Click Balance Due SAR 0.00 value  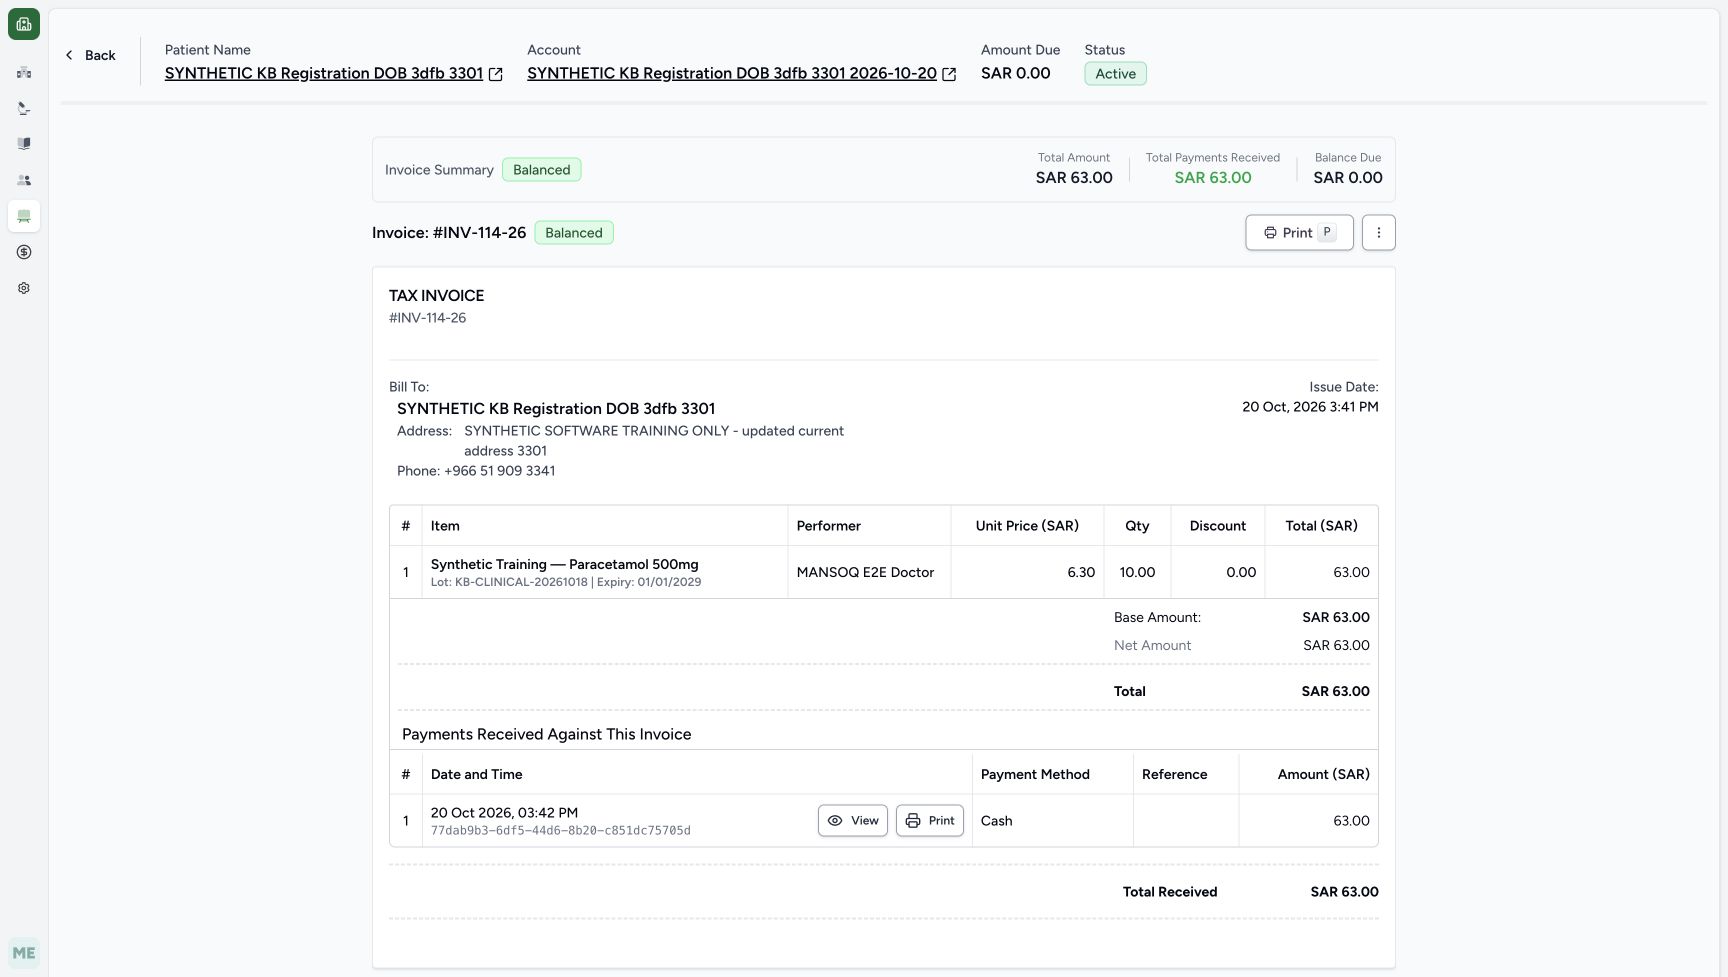[x=1348, y=178]
